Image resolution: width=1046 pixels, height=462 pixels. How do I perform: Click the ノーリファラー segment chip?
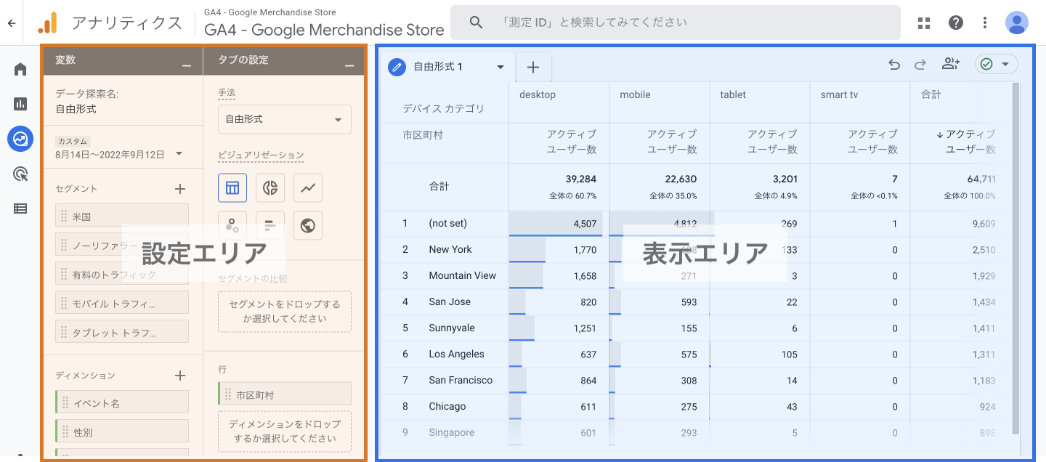[x=122, y=245]
